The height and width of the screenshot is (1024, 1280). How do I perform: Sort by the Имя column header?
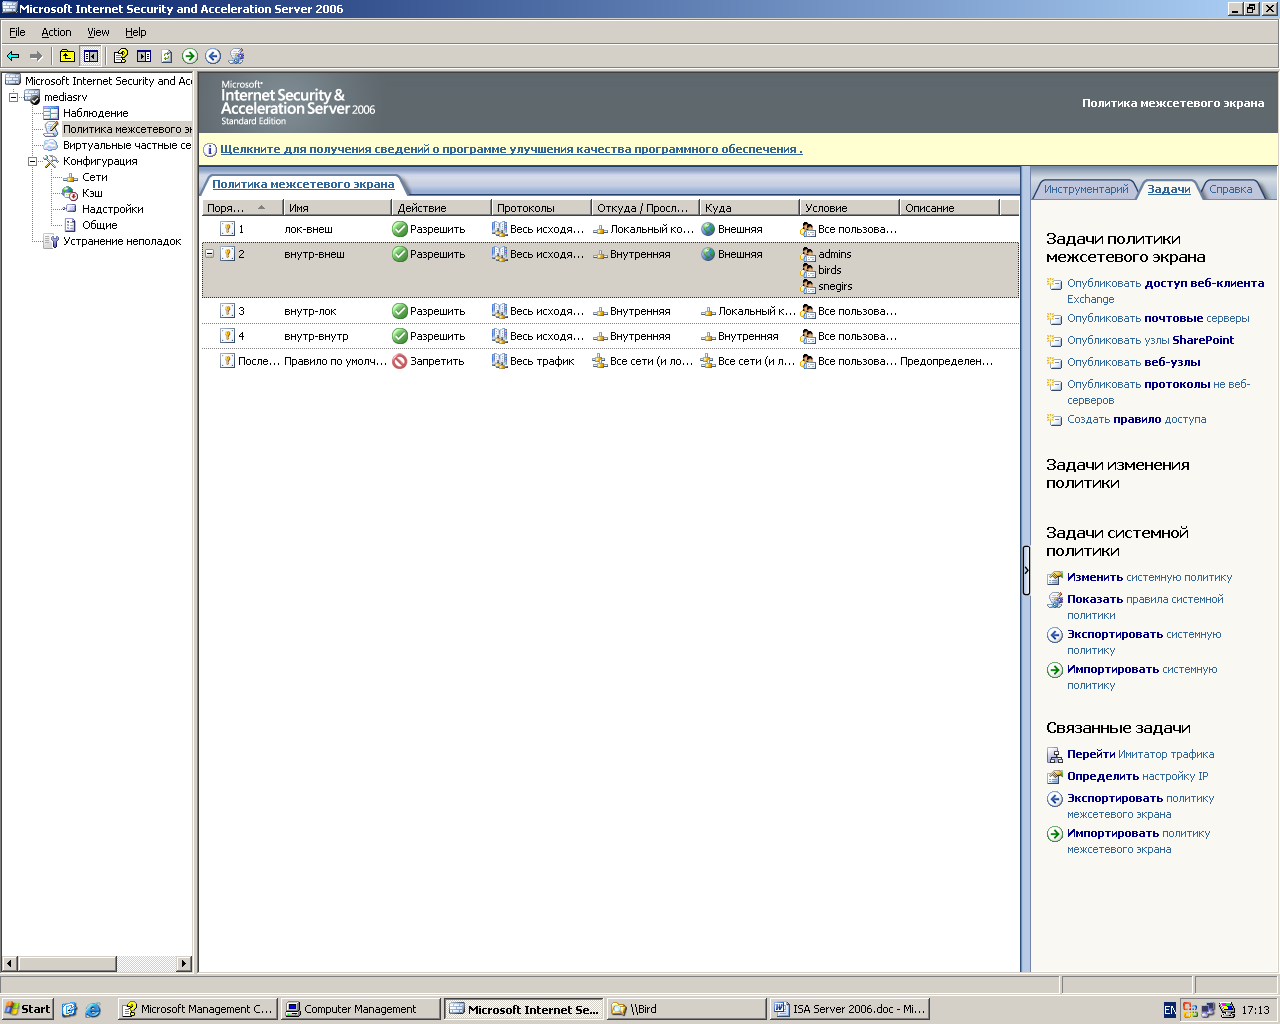point(337,208)
